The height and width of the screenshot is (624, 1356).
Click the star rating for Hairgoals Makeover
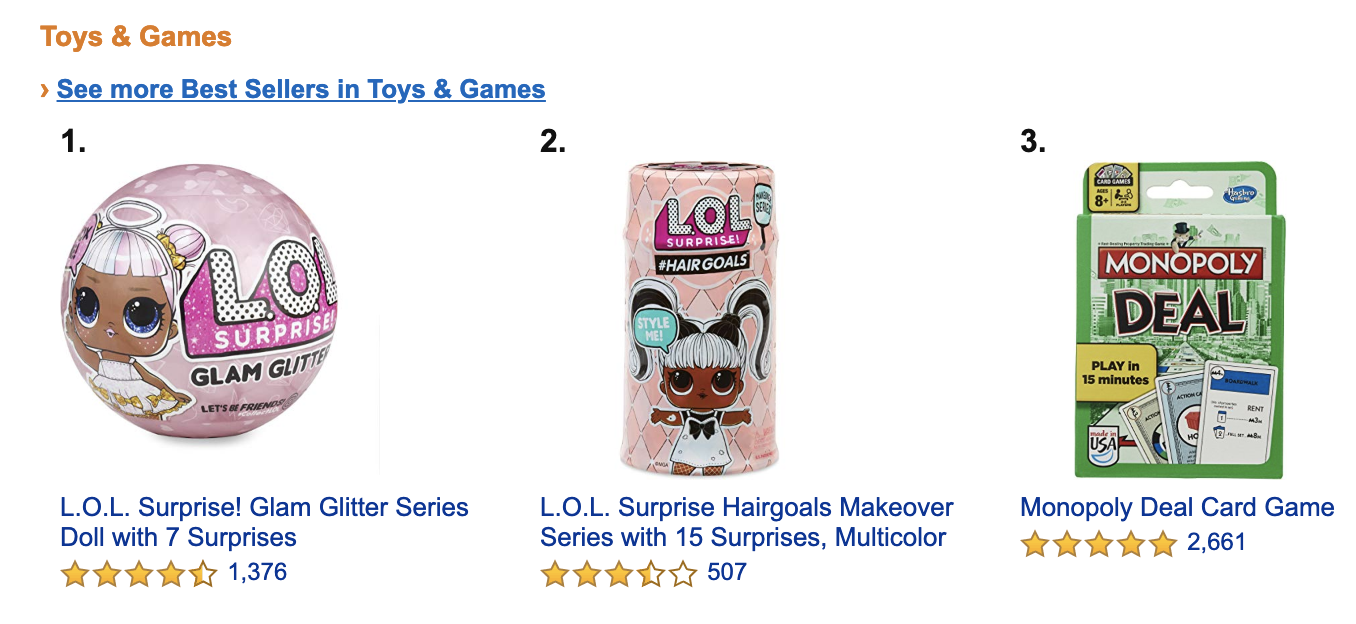pos(618,574)
